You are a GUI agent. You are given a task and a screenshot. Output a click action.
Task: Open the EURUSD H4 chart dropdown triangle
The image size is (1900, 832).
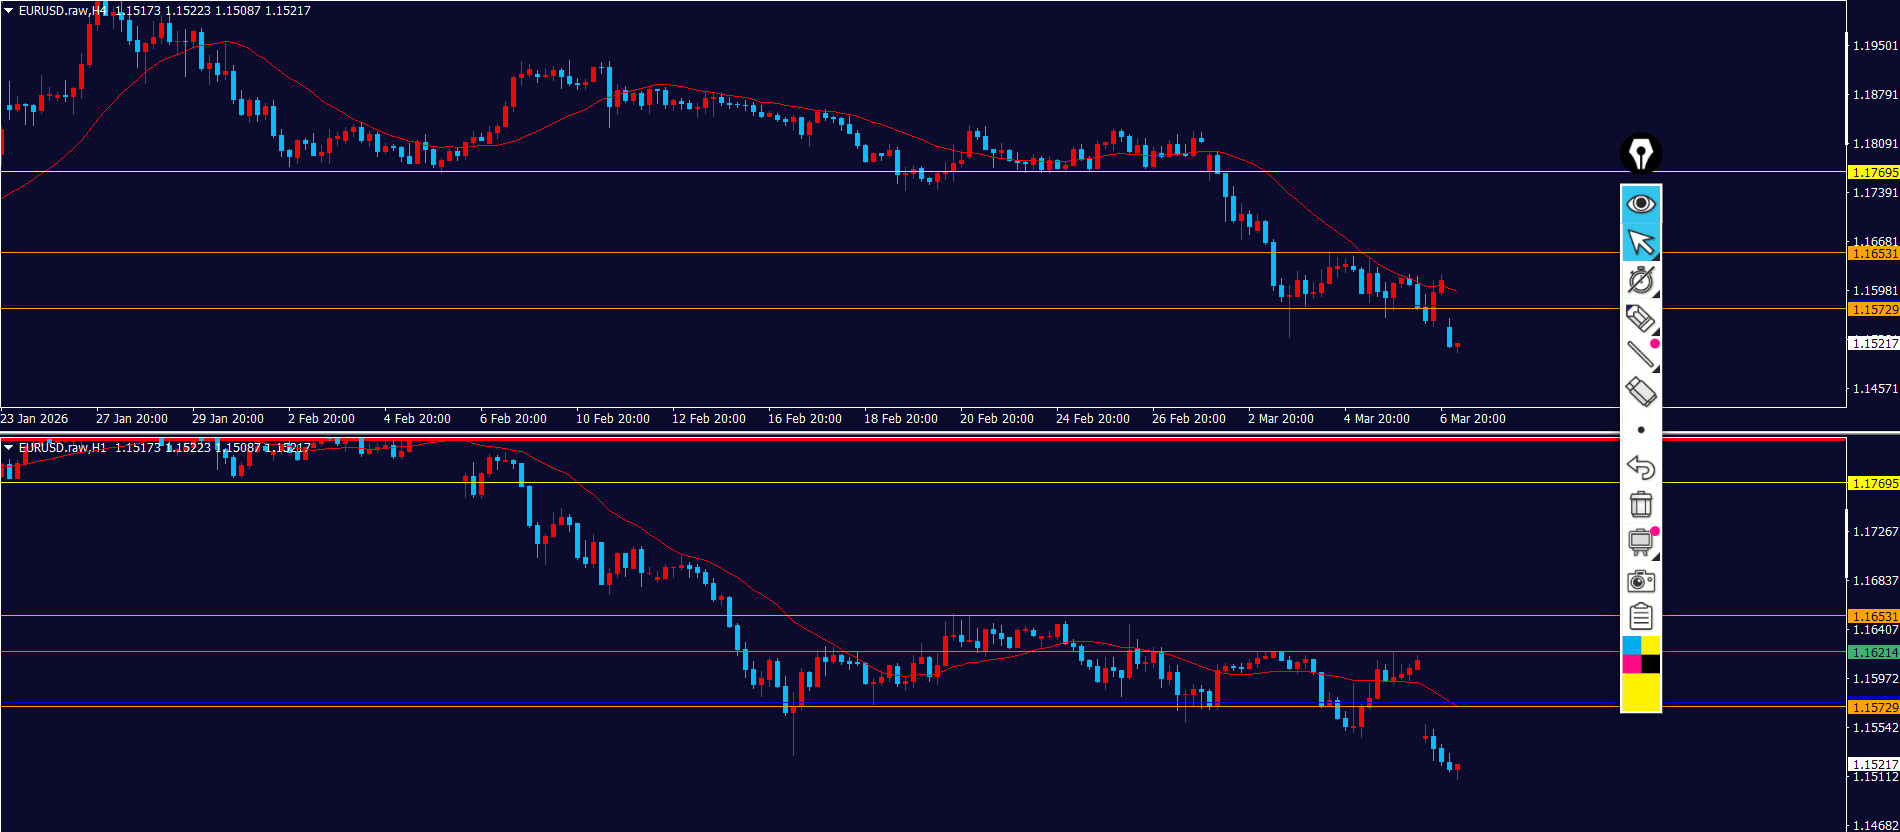pyautogui.click(x=9, y=11)
